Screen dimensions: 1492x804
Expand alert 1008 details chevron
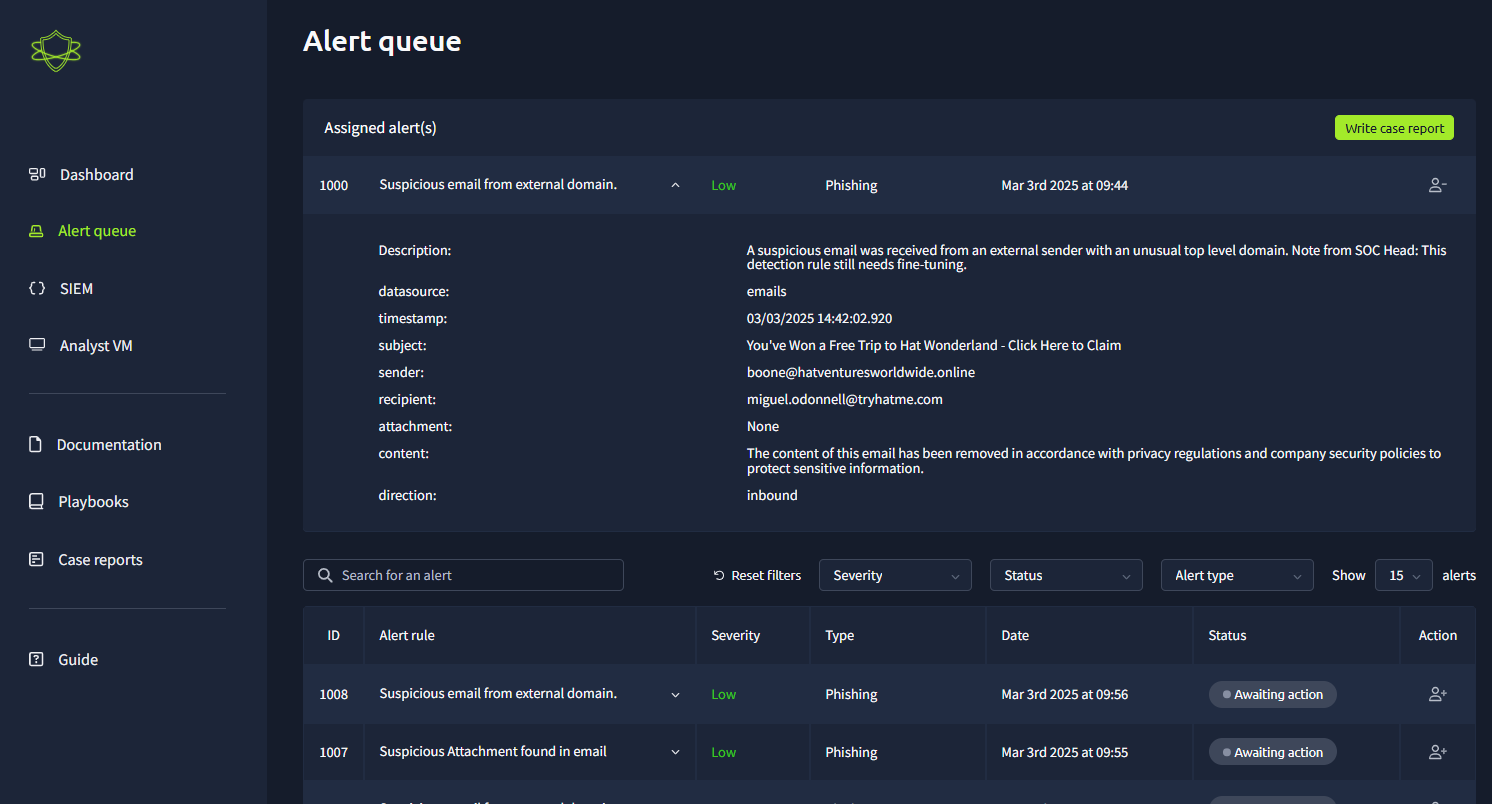(x=675, y=694)
